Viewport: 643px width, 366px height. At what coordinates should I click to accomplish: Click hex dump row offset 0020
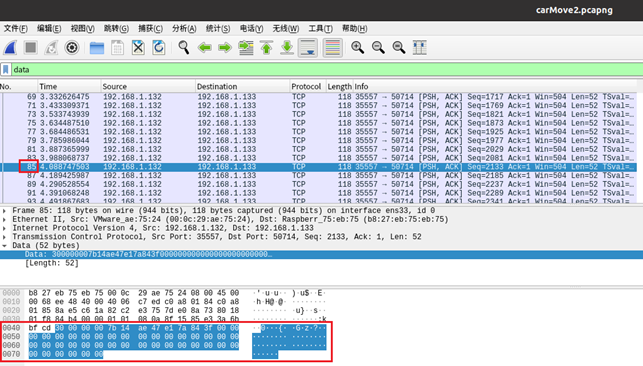pos(11,311)
